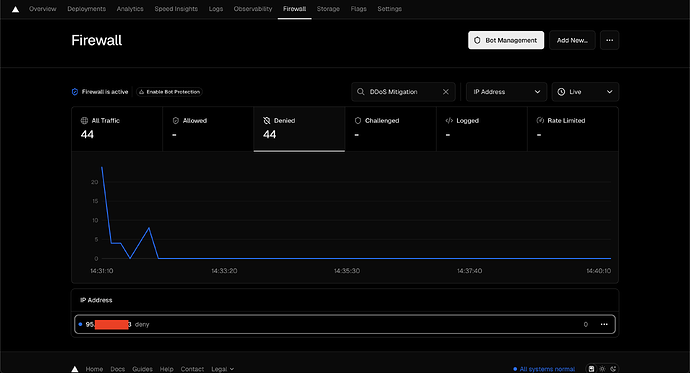Select the system theme toggle icon

coord(591,369)
